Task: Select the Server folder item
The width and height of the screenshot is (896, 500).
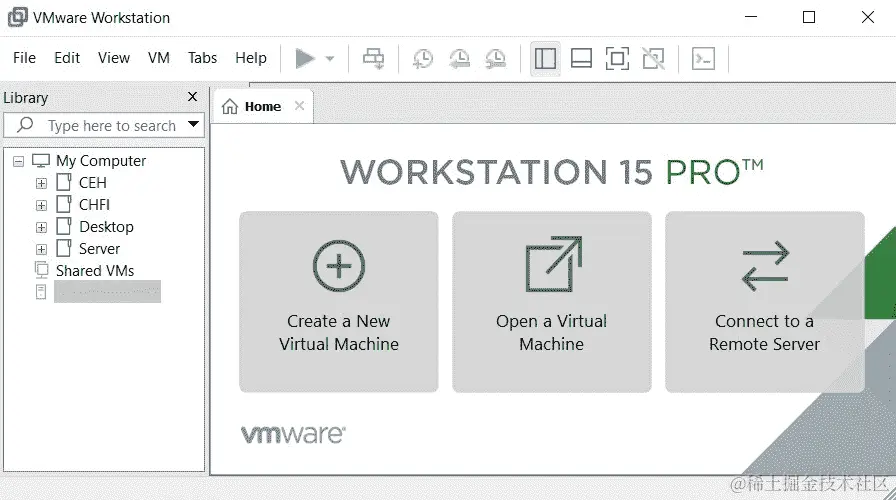Action: (x=99, y=249)
